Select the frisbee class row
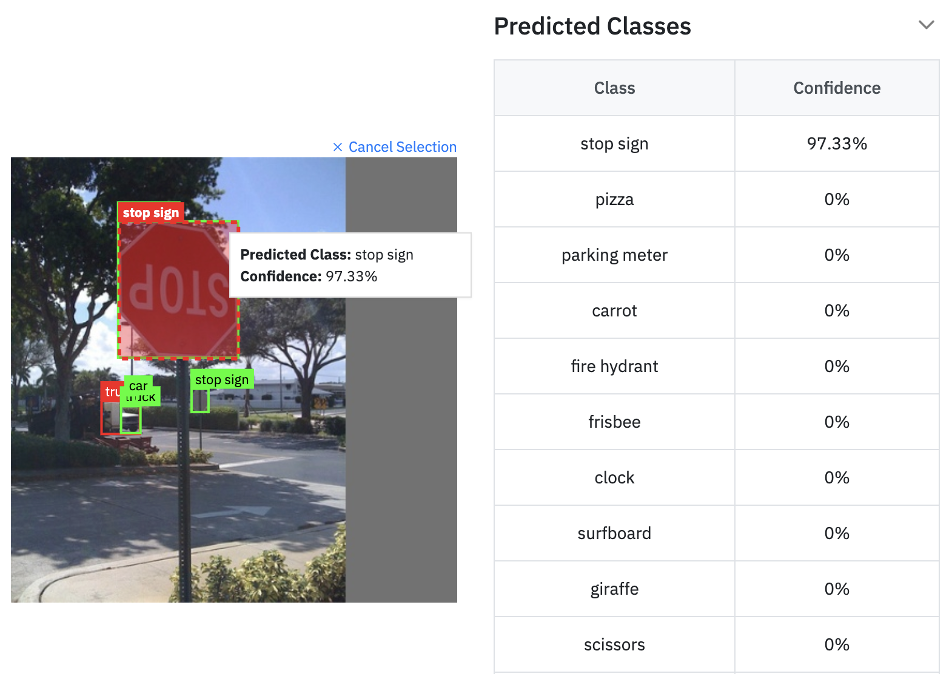 (x=614, y=422)
